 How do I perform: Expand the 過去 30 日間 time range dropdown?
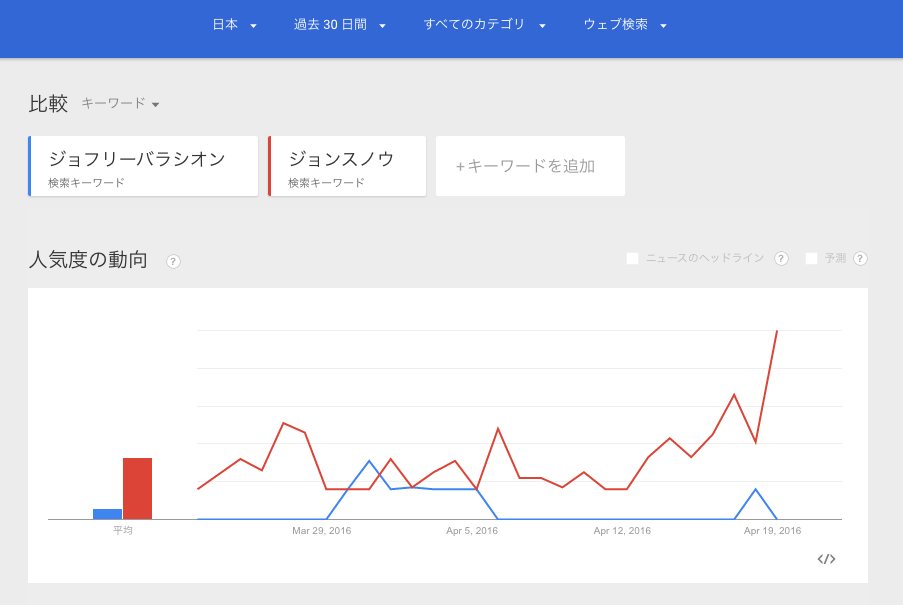340,25
